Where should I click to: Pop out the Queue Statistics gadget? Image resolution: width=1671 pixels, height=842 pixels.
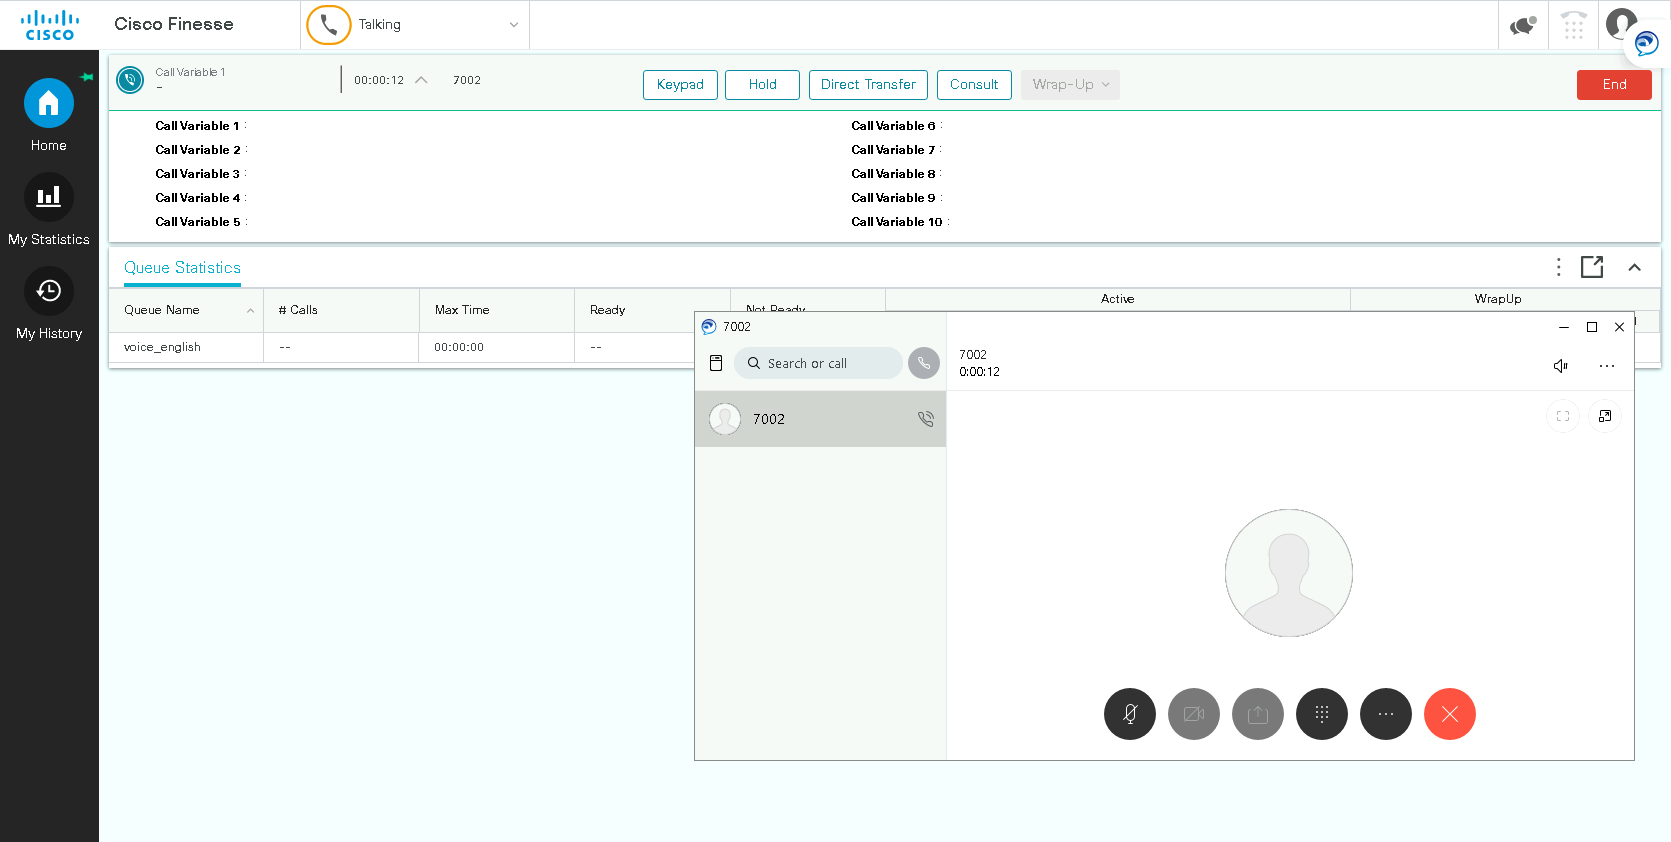(1592, 267)
